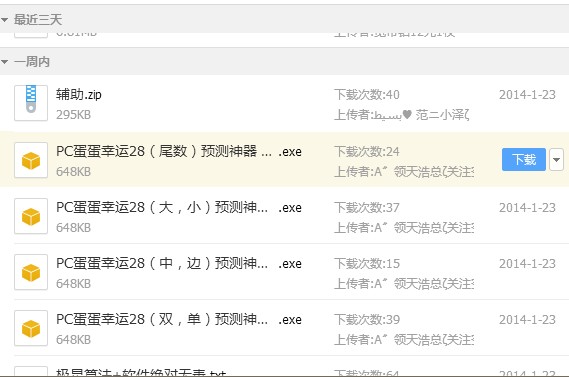Click the exe icon of 中，边 预测神 file
Viewport: 569px width, 377px height.
[x=31, y=272]
